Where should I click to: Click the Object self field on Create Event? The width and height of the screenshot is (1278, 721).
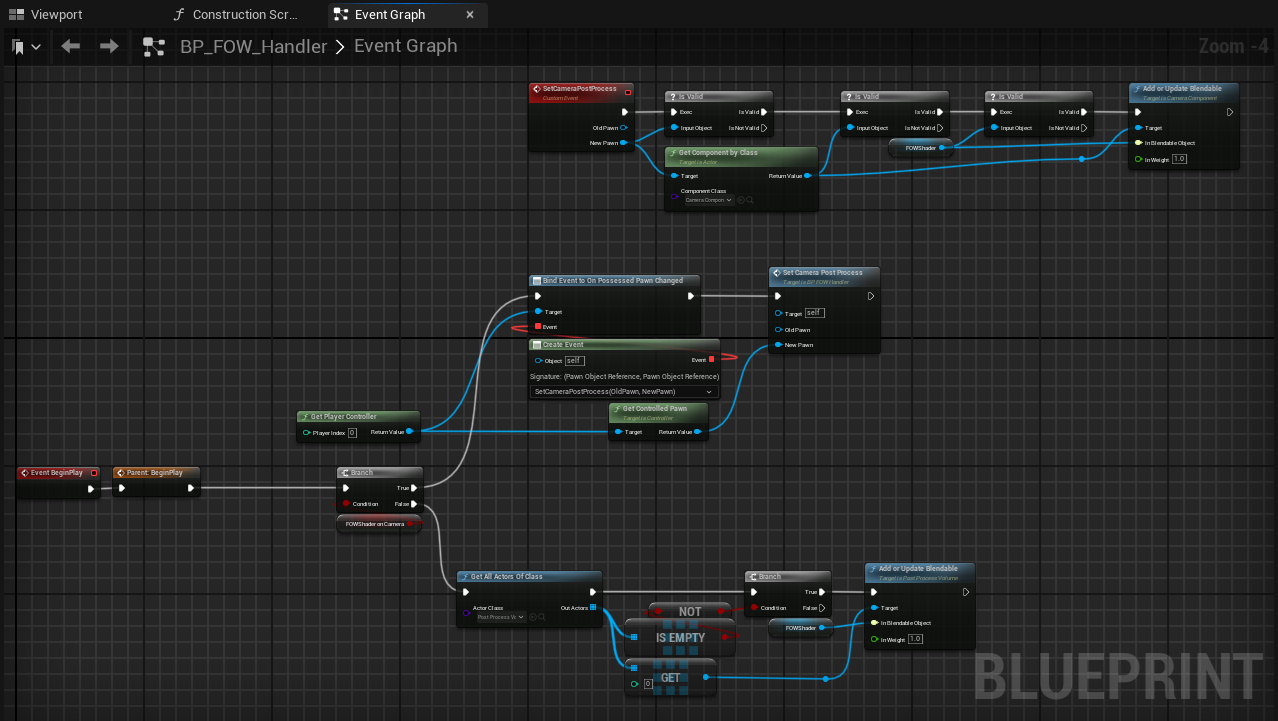(x=574, y=360)
